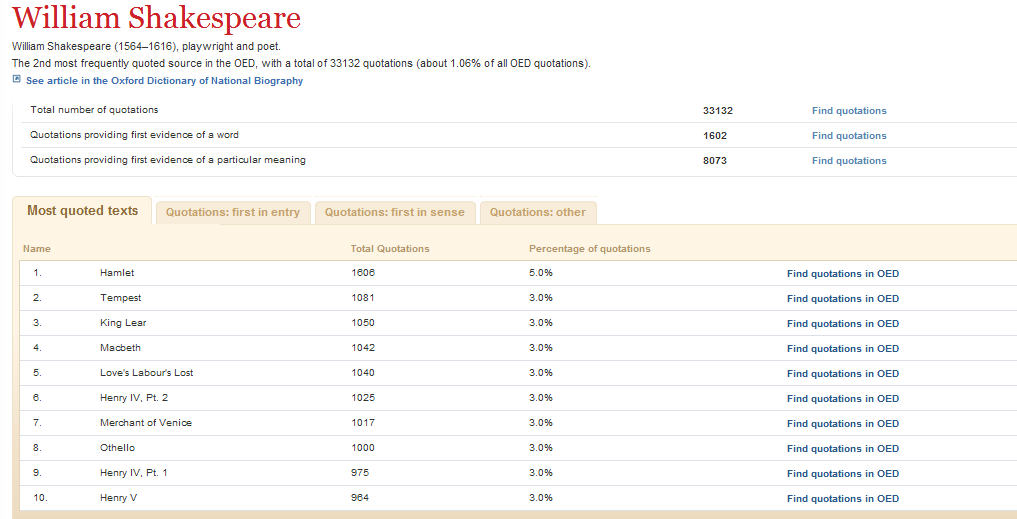Select the Merchant of Venice title
1017x519 pixels.
tap(146, 422)
